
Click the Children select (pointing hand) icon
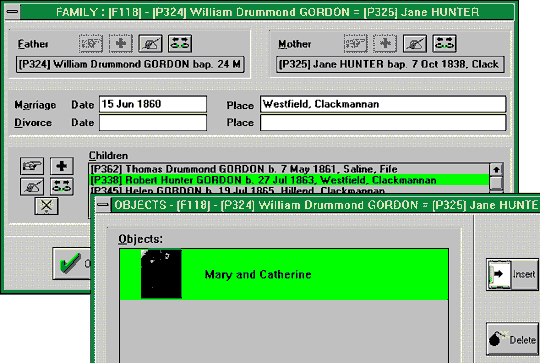32,166
